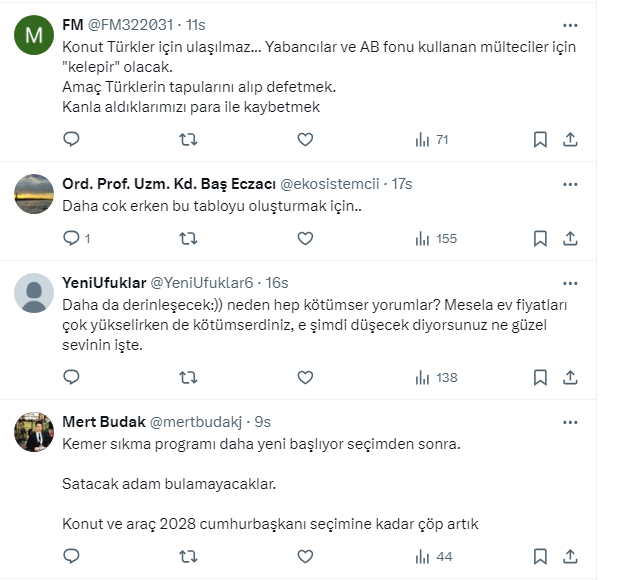Open Mert Budak's profile link
The width and height of the screenshot is (623, 580).
click(102, 422)
